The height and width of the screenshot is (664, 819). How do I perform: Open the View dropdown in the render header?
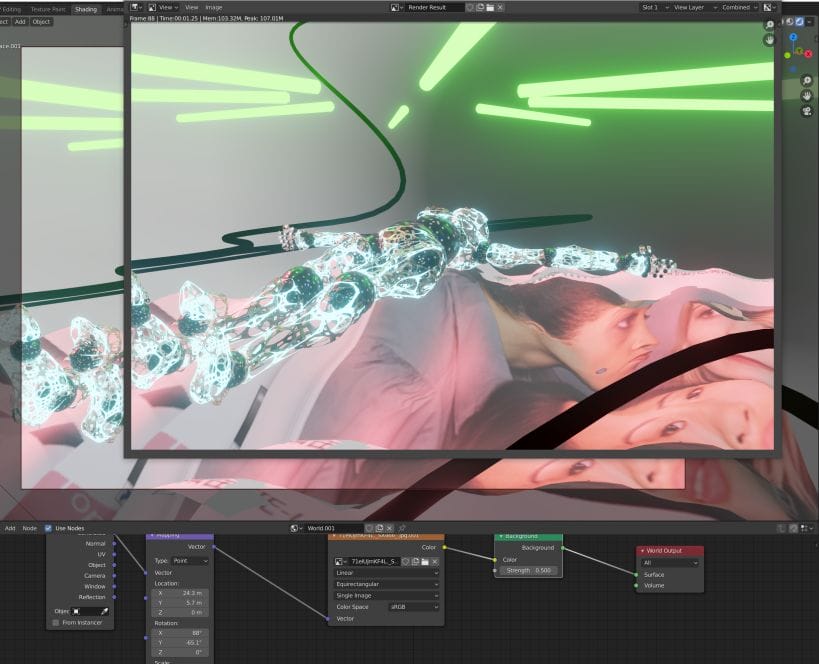(165, 7)
